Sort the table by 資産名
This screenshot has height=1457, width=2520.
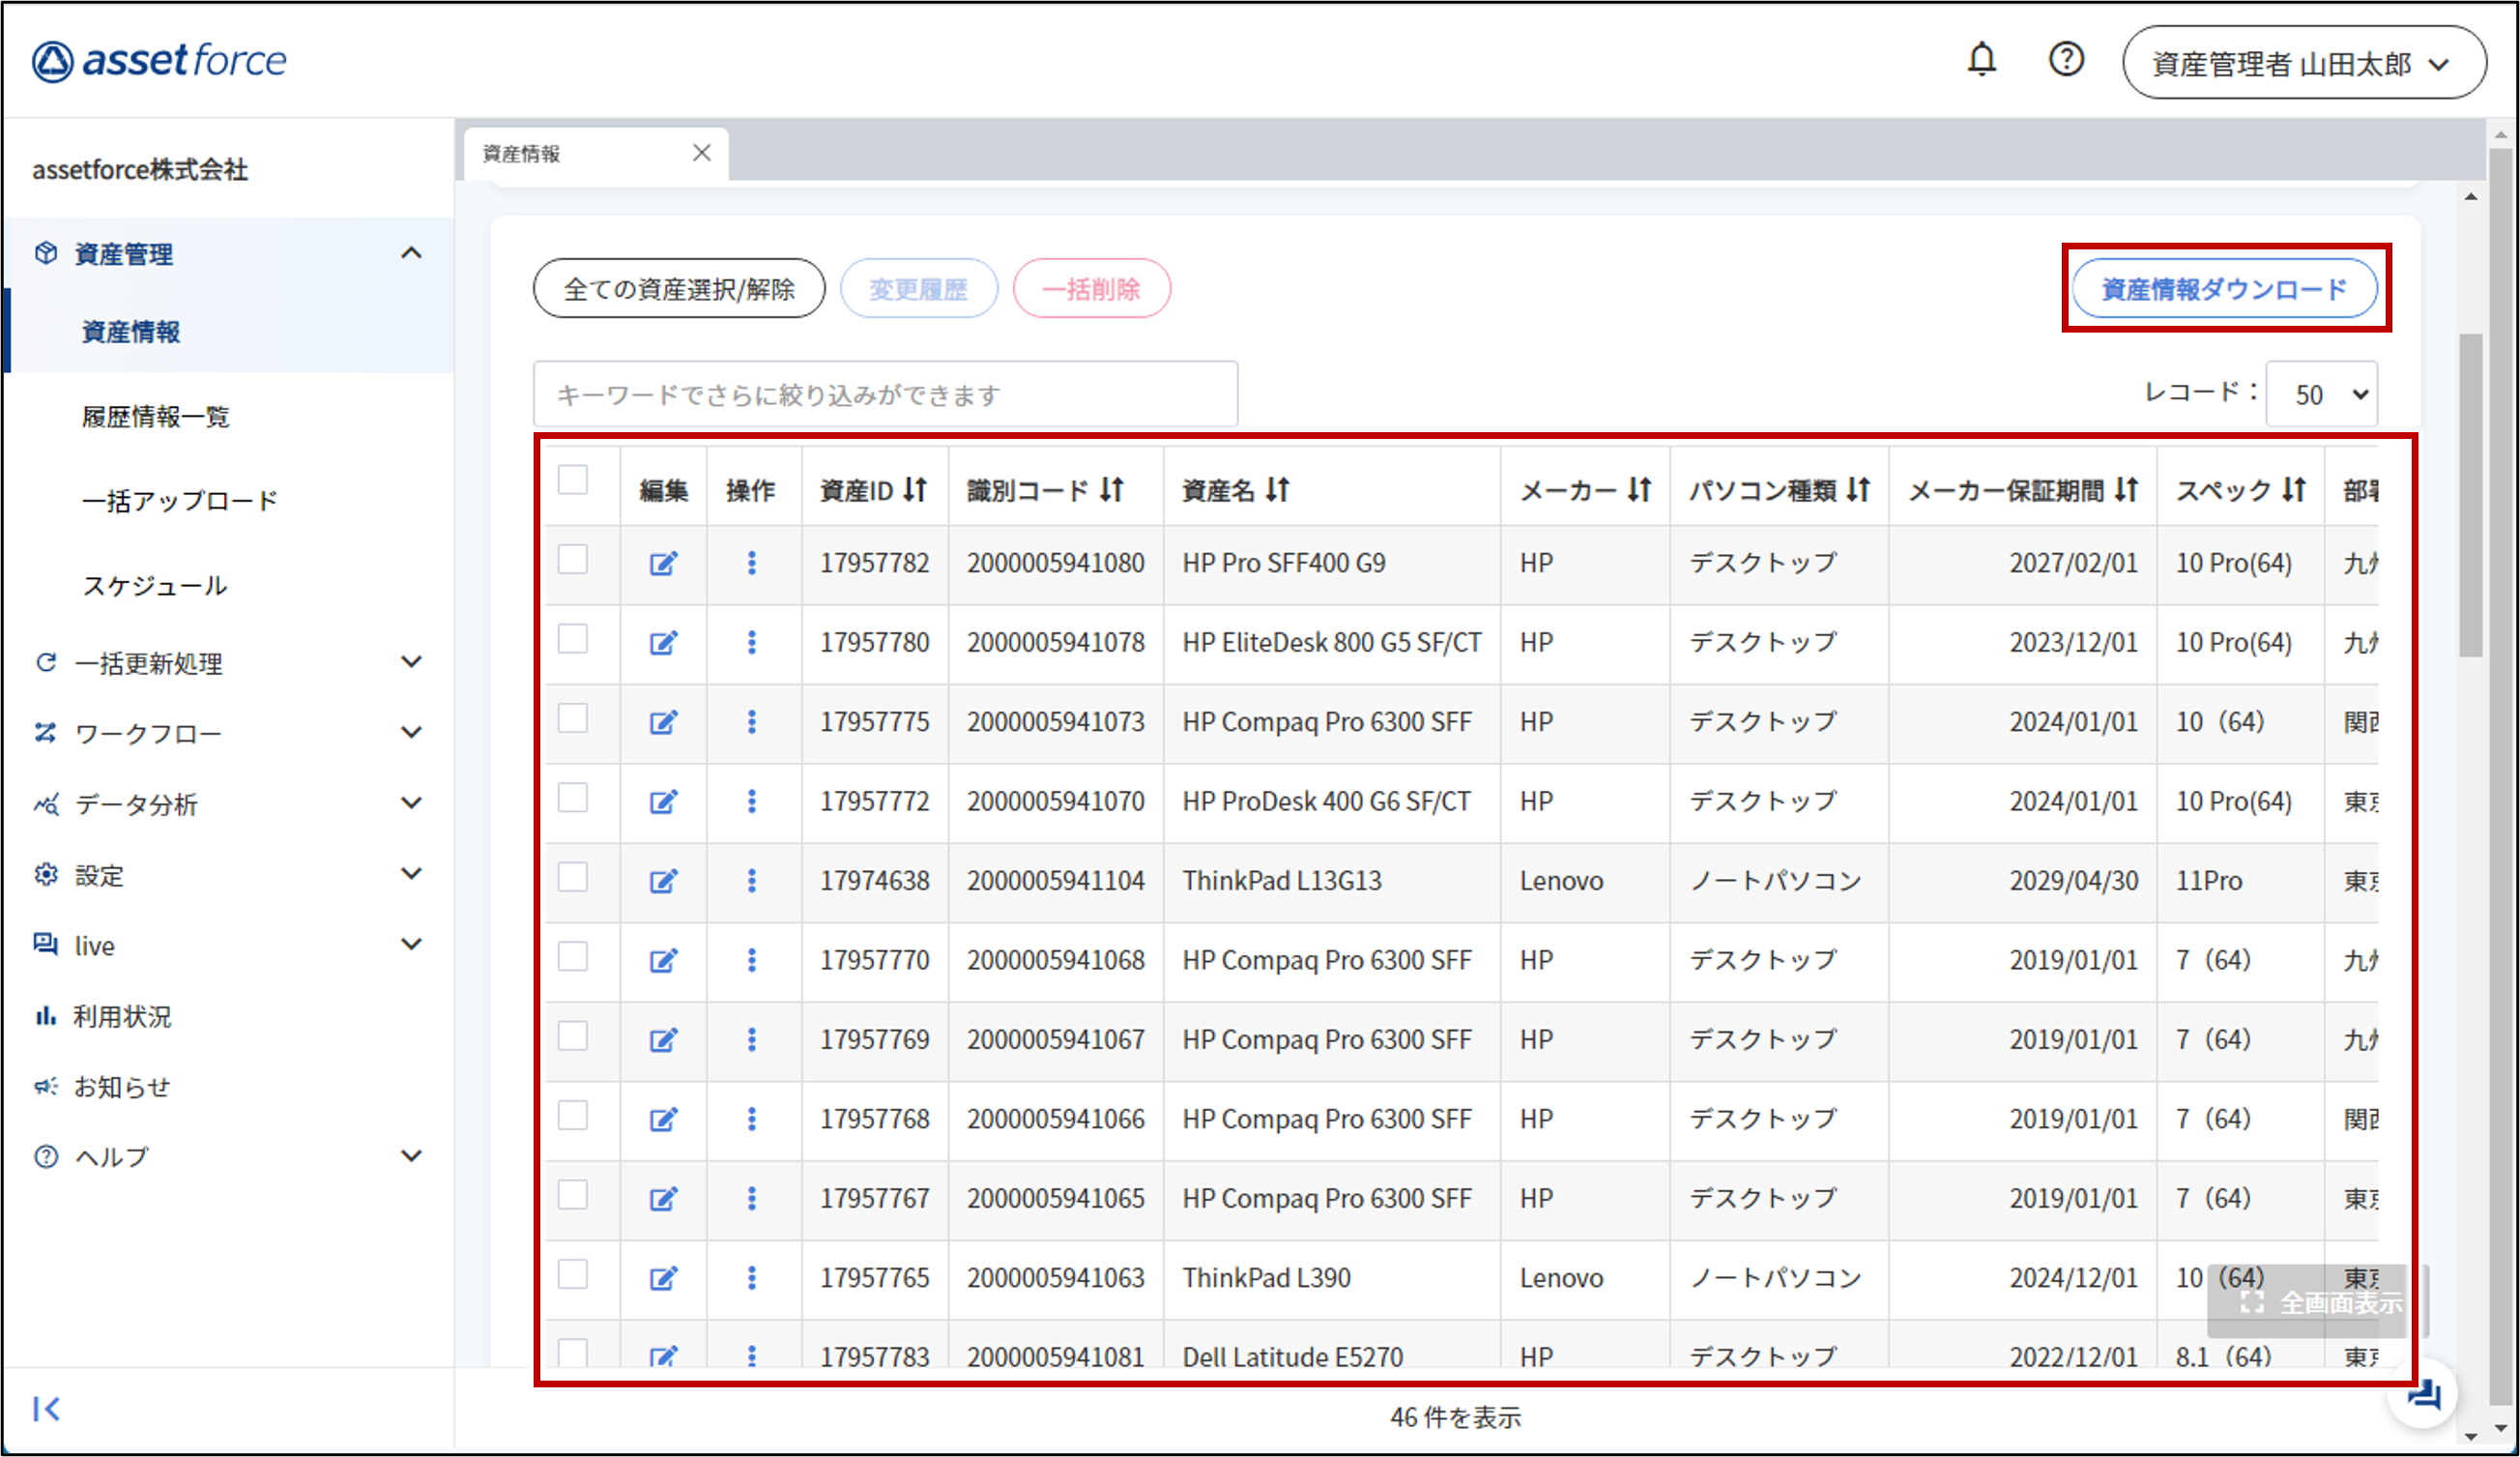click(1277, 490)
